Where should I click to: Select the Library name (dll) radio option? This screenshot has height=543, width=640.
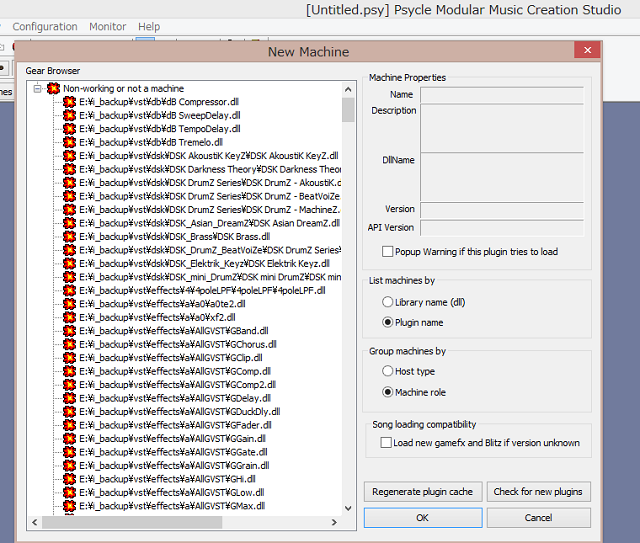387,302
